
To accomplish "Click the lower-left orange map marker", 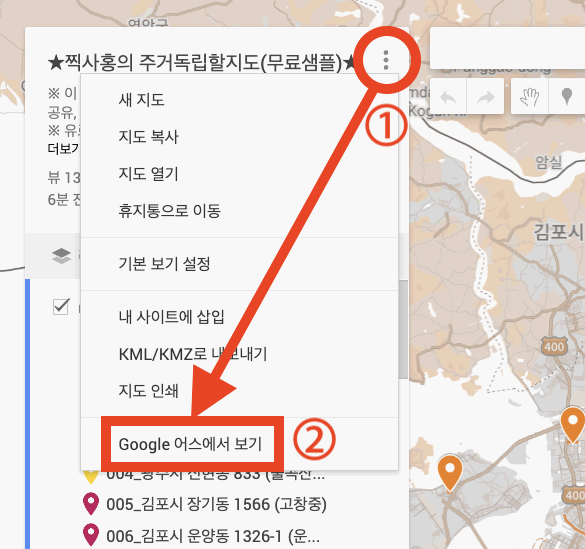I will point(450,473).
